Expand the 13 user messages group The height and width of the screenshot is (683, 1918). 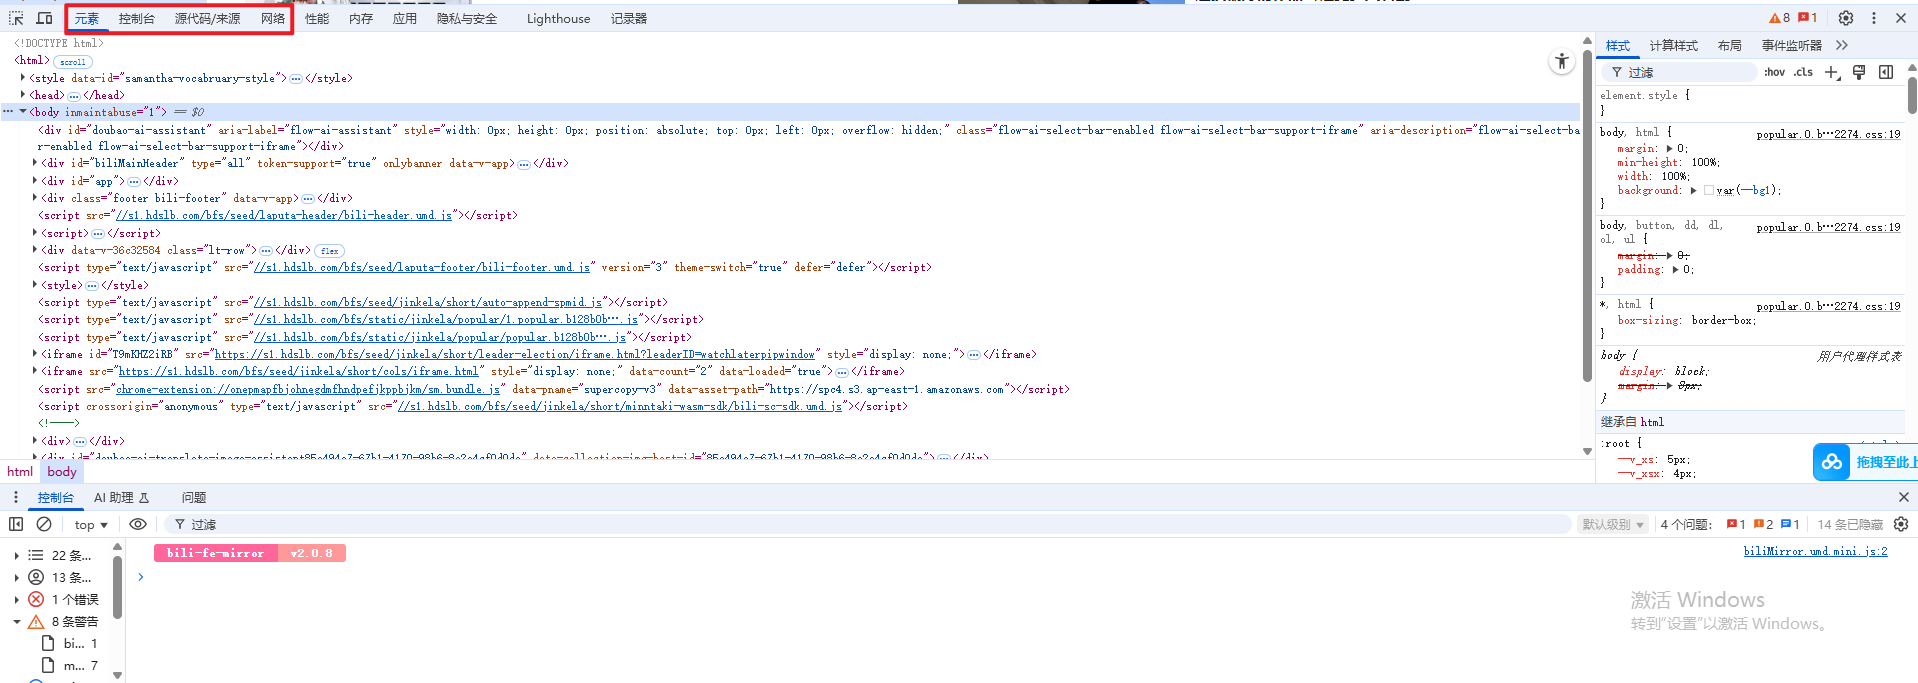point(16,577)
